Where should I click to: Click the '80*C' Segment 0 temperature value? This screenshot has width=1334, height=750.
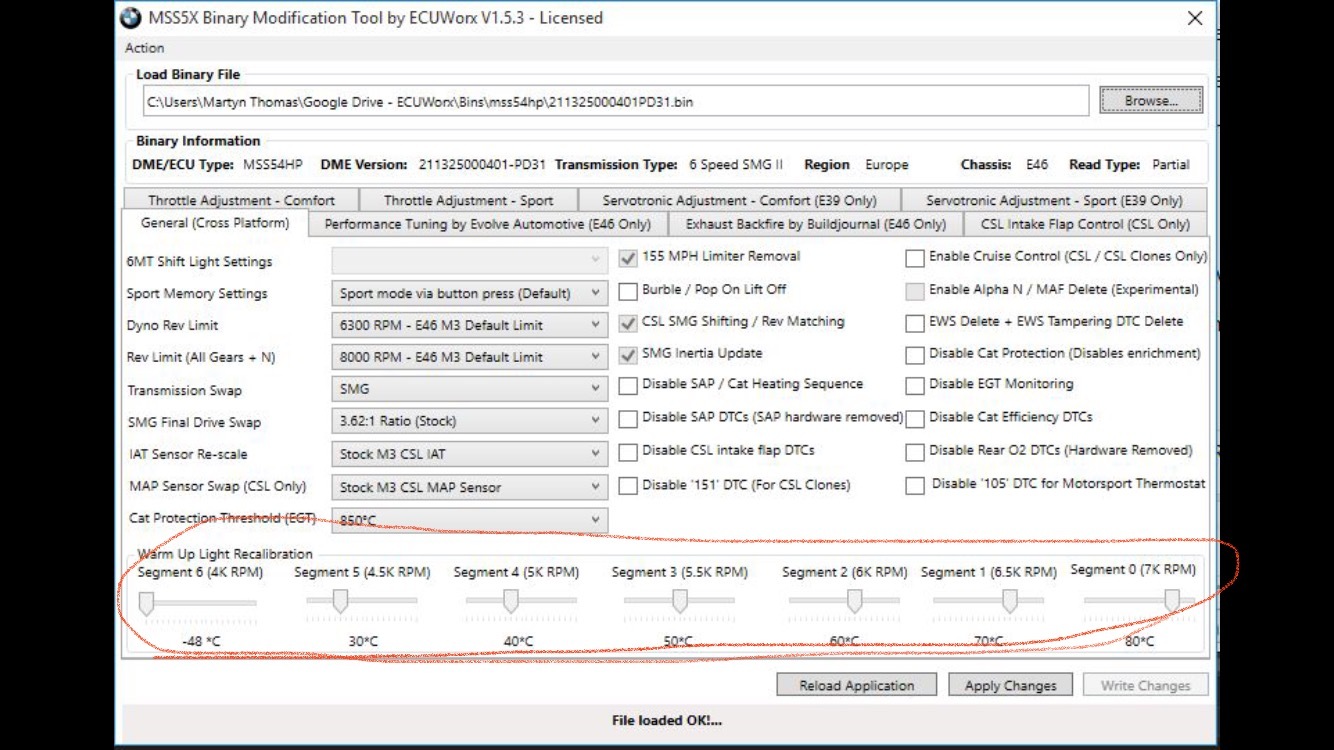point(1140,641)
